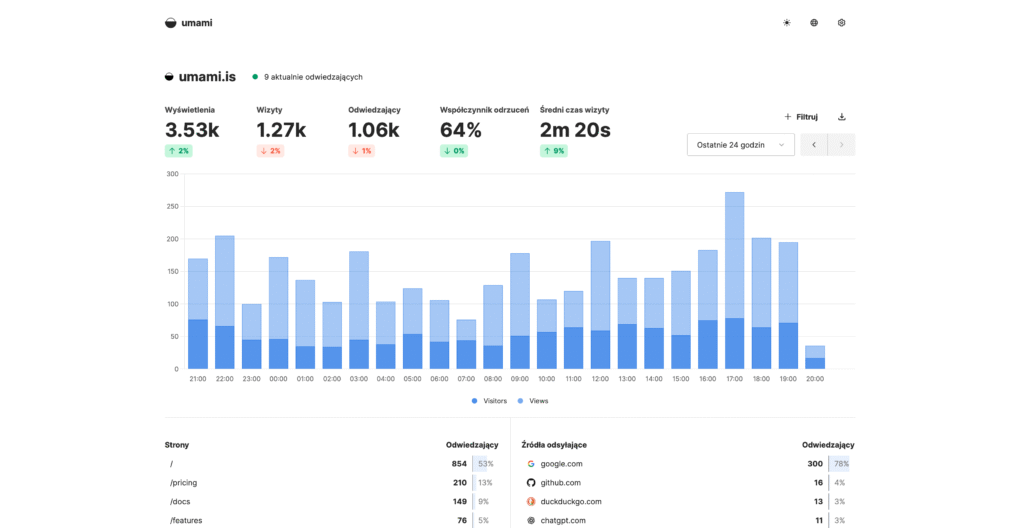Toggle Visitors series in chart legend

pos(489,401)
